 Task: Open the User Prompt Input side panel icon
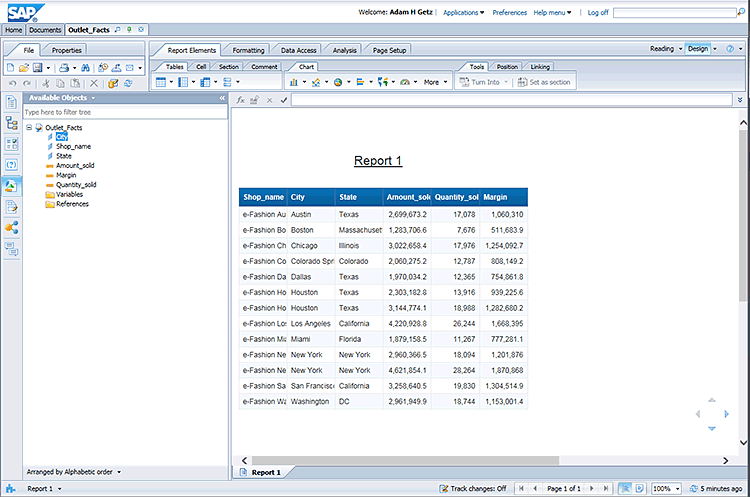11,165
